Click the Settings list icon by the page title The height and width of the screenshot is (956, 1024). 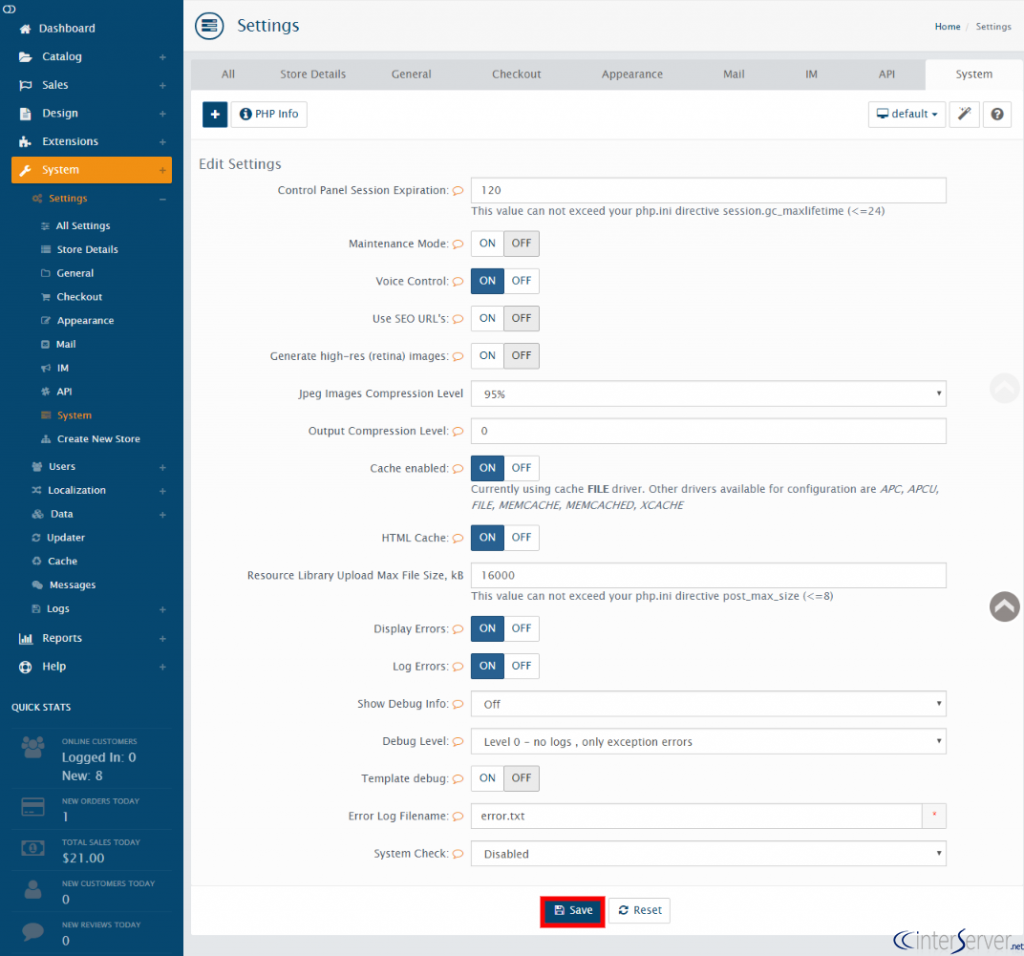click(210, 26)
